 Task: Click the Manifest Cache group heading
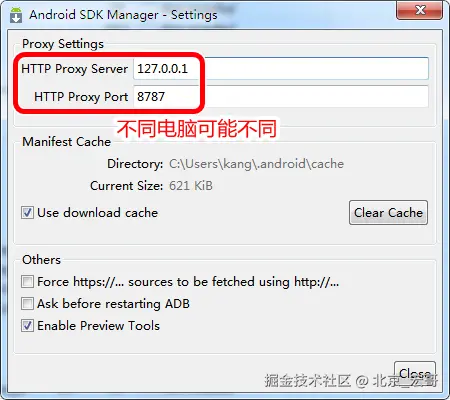tap(67, 142)
